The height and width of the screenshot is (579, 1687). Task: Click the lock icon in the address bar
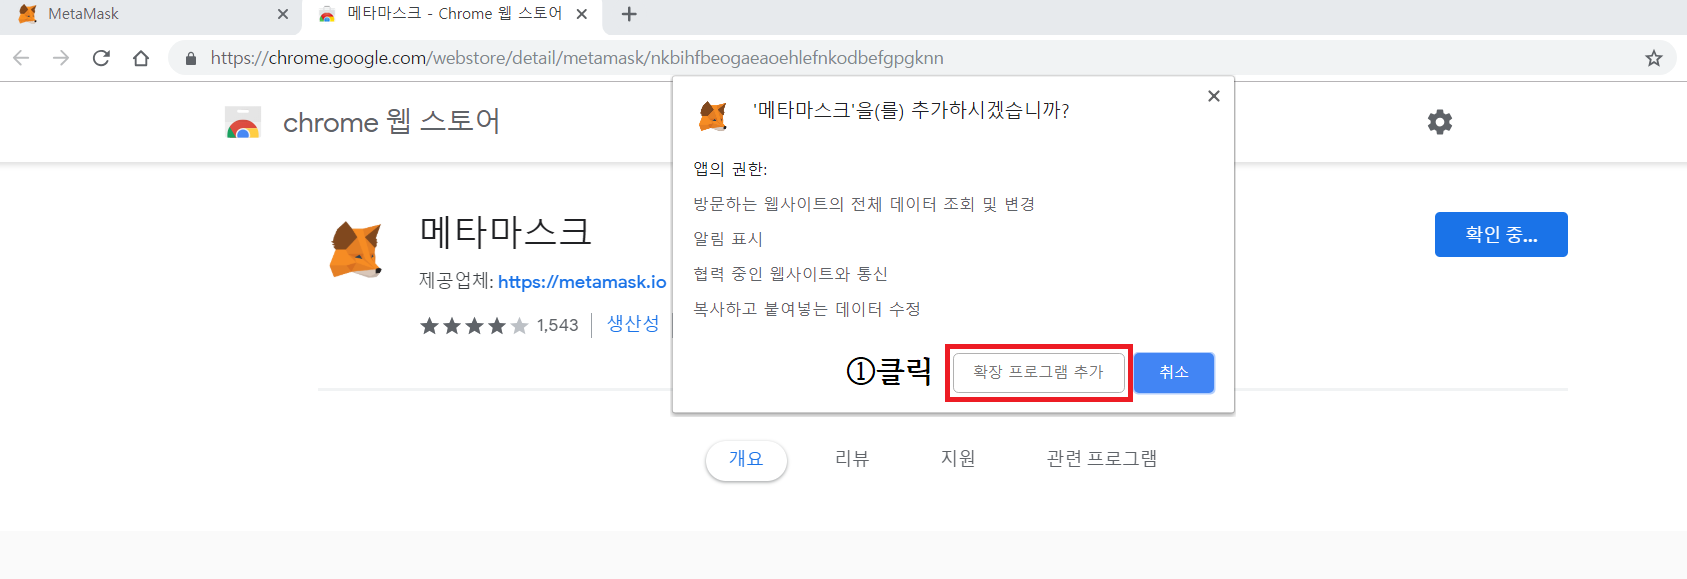[191, 59]
